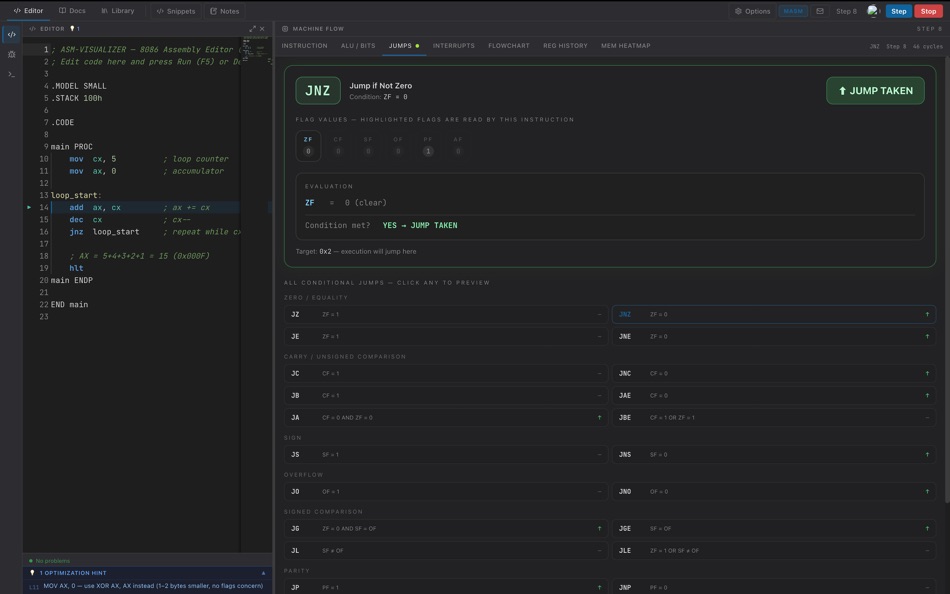
Task: Click the user avatar in top bar
Action: (872, 11)
